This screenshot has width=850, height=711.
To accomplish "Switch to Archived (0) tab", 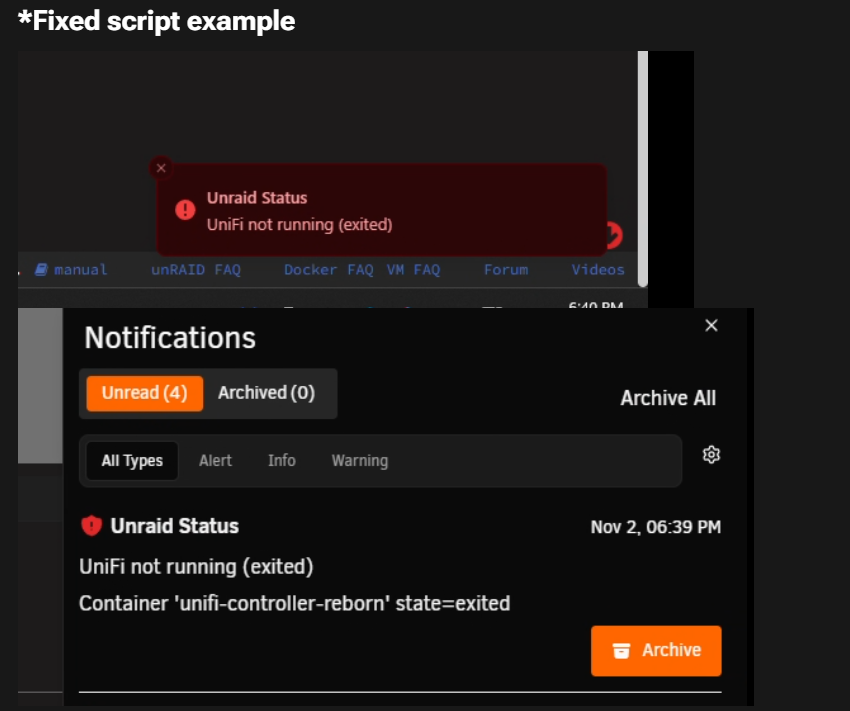I will pyautogui.click(x=266, y=393).
